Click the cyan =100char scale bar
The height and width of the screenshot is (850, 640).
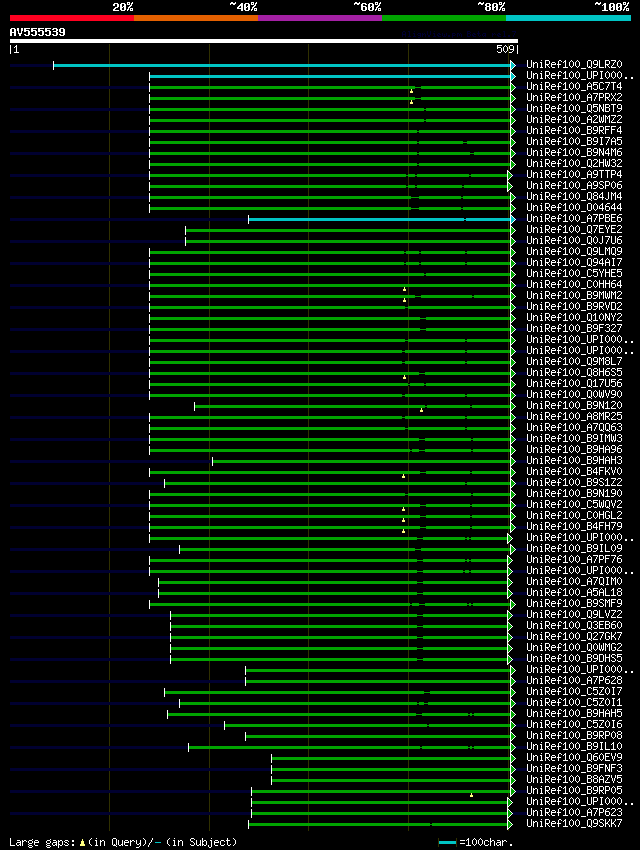click(447, 843)
